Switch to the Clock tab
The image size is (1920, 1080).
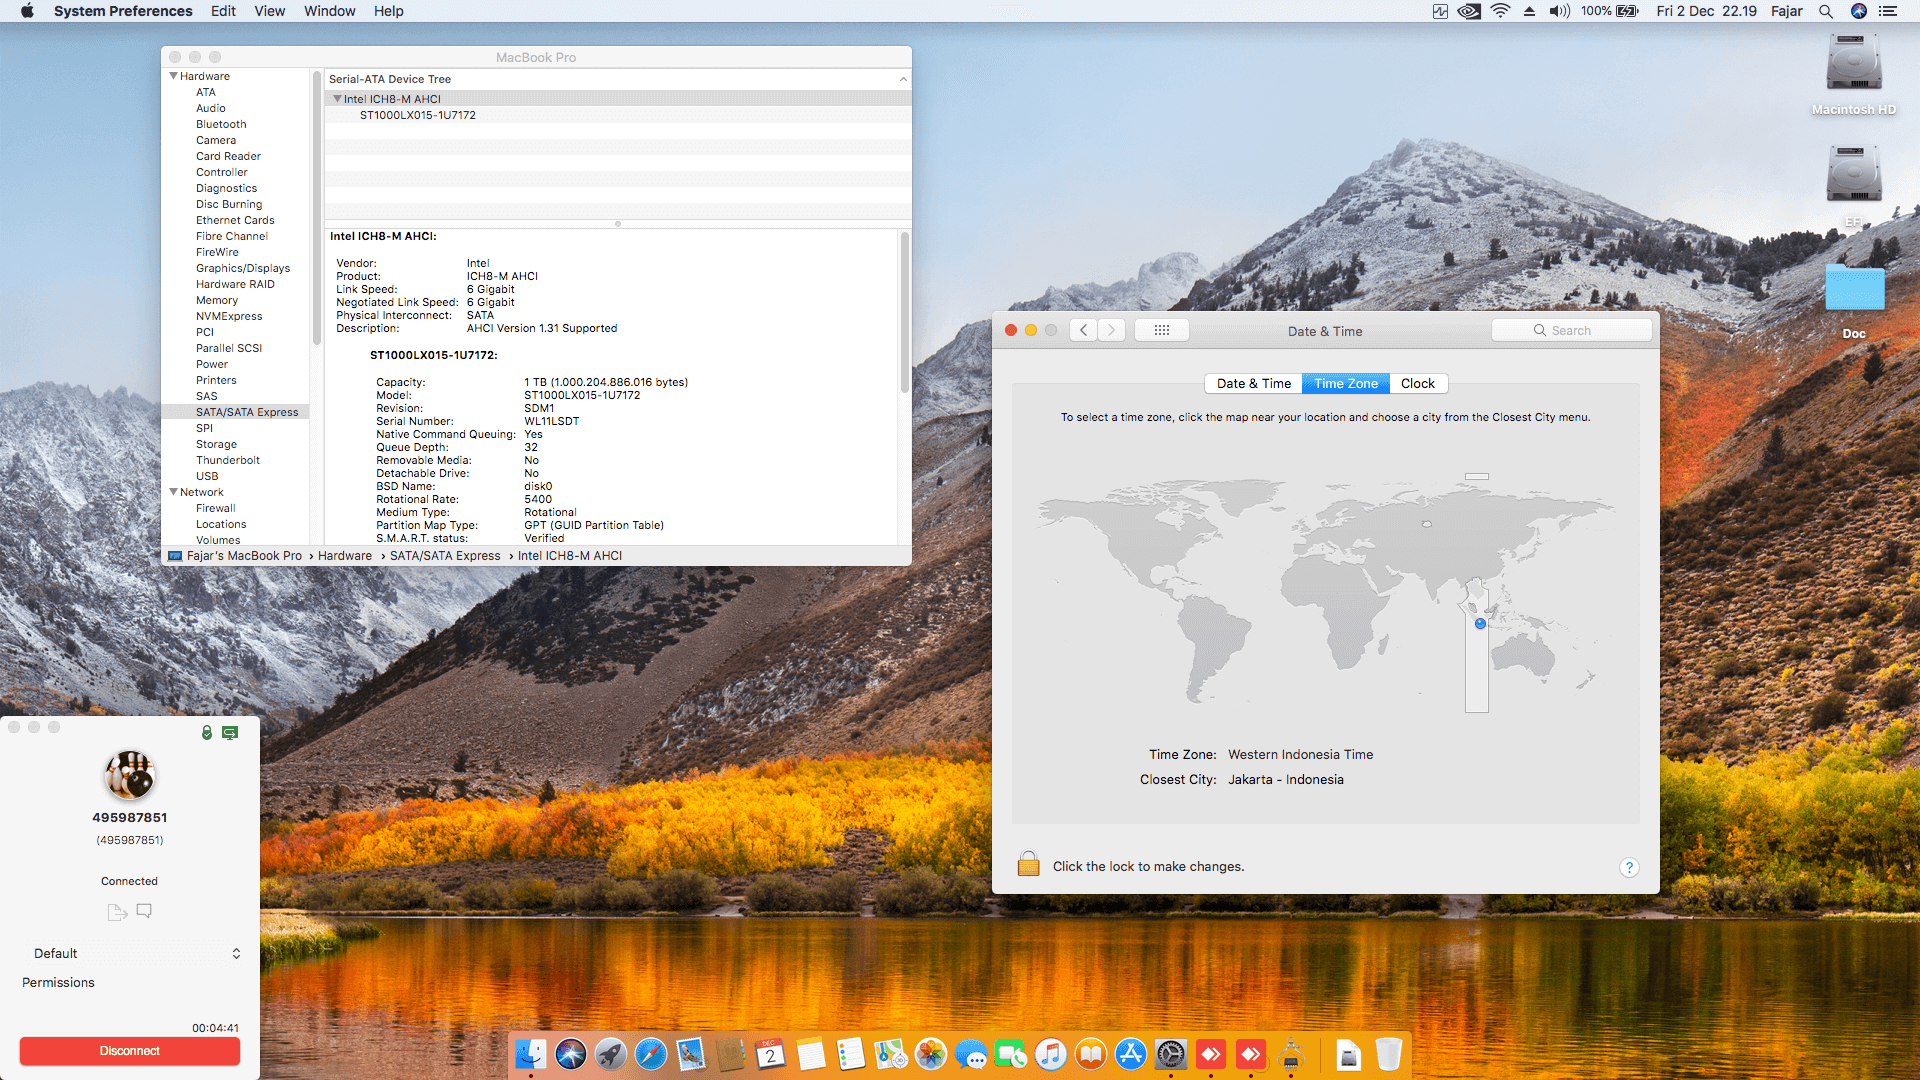point(1417,383)
